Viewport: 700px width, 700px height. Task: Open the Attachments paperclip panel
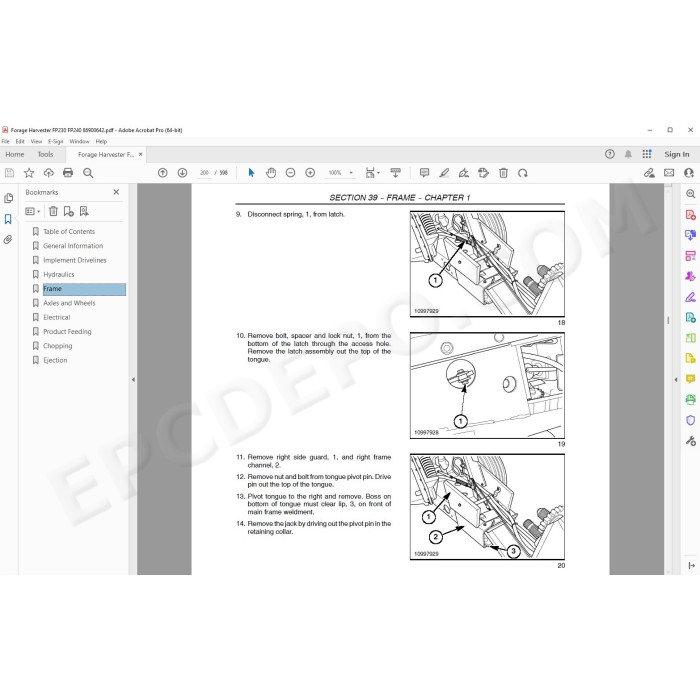click(x=8, y=240)
